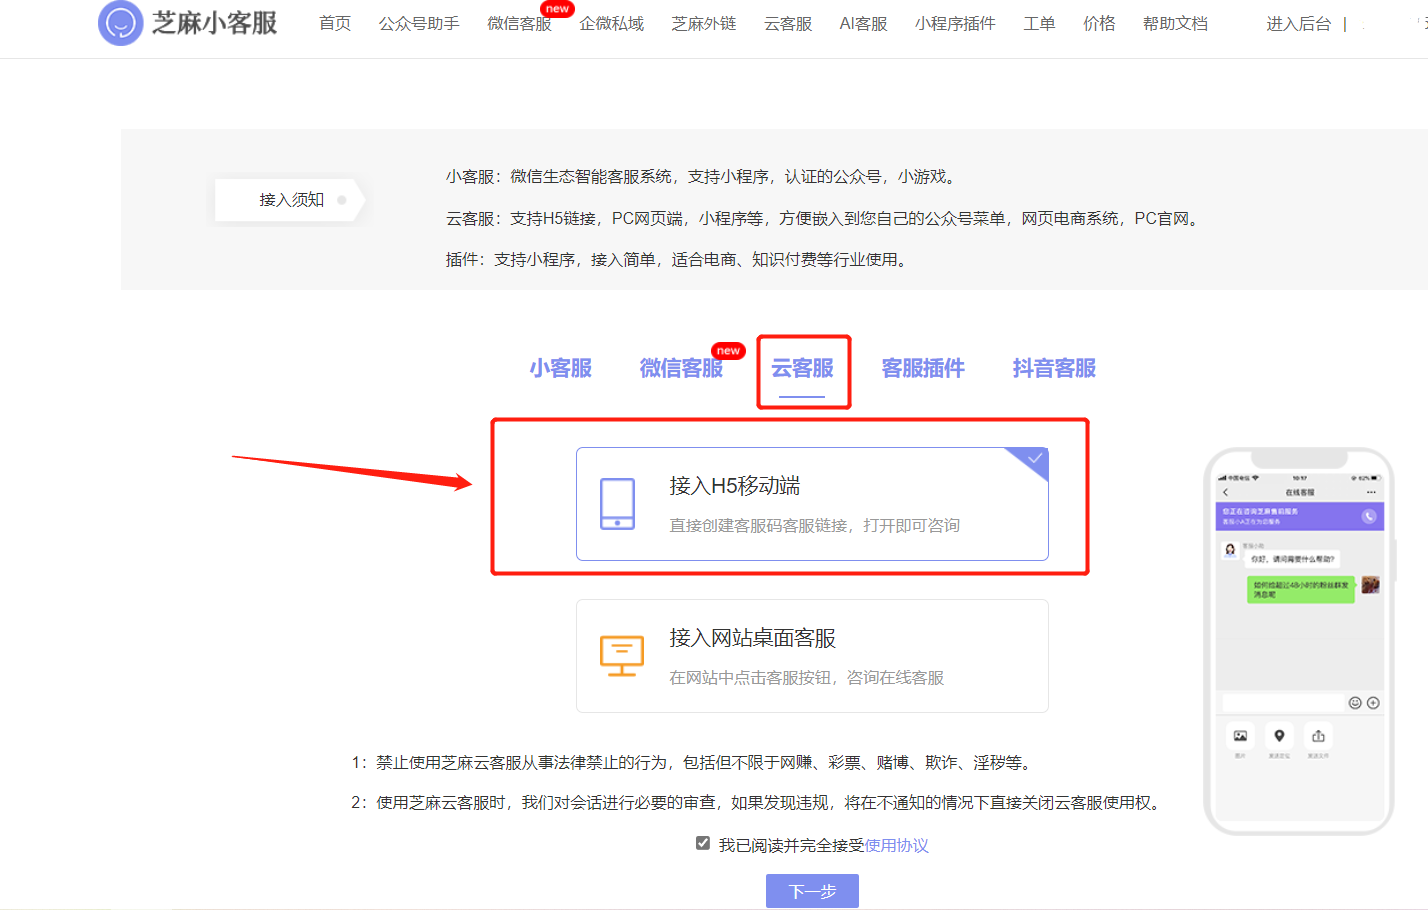The width and height of the screenshot is (1428, 910).
Task: Open the 首页 nav item
Action: pos(335,23)
